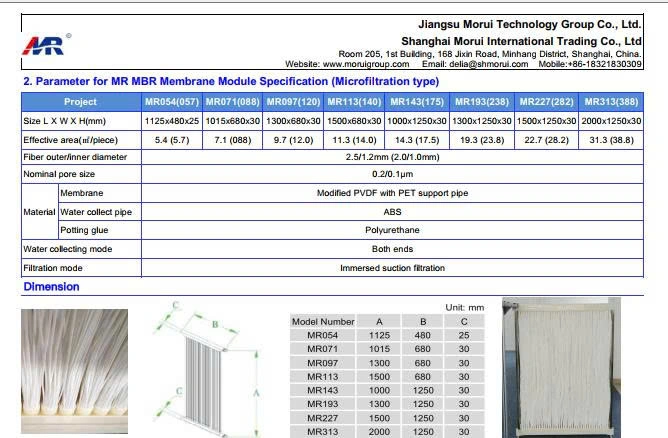Click the Immersed suction filtration value
This screenshot has height=438, width=668.
click(392, 268)
